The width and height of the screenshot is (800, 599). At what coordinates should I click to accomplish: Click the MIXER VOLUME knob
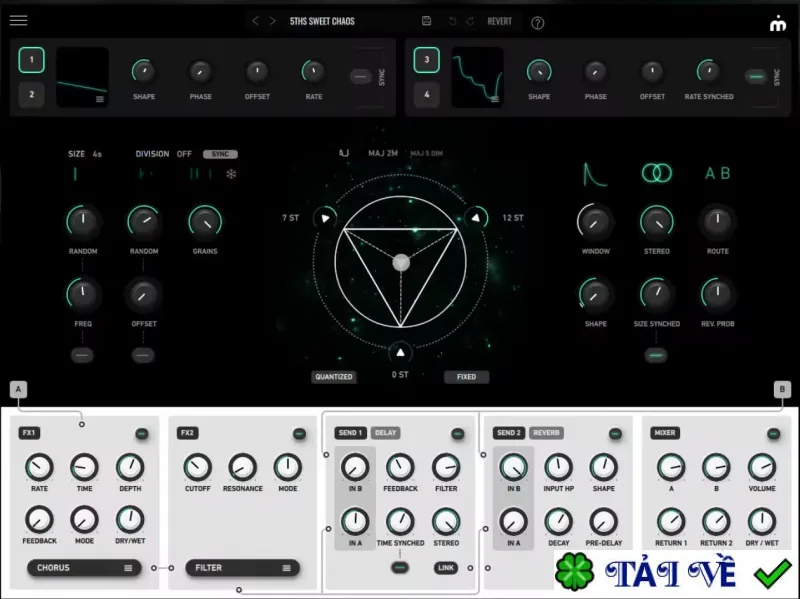[x=762, y=466]
